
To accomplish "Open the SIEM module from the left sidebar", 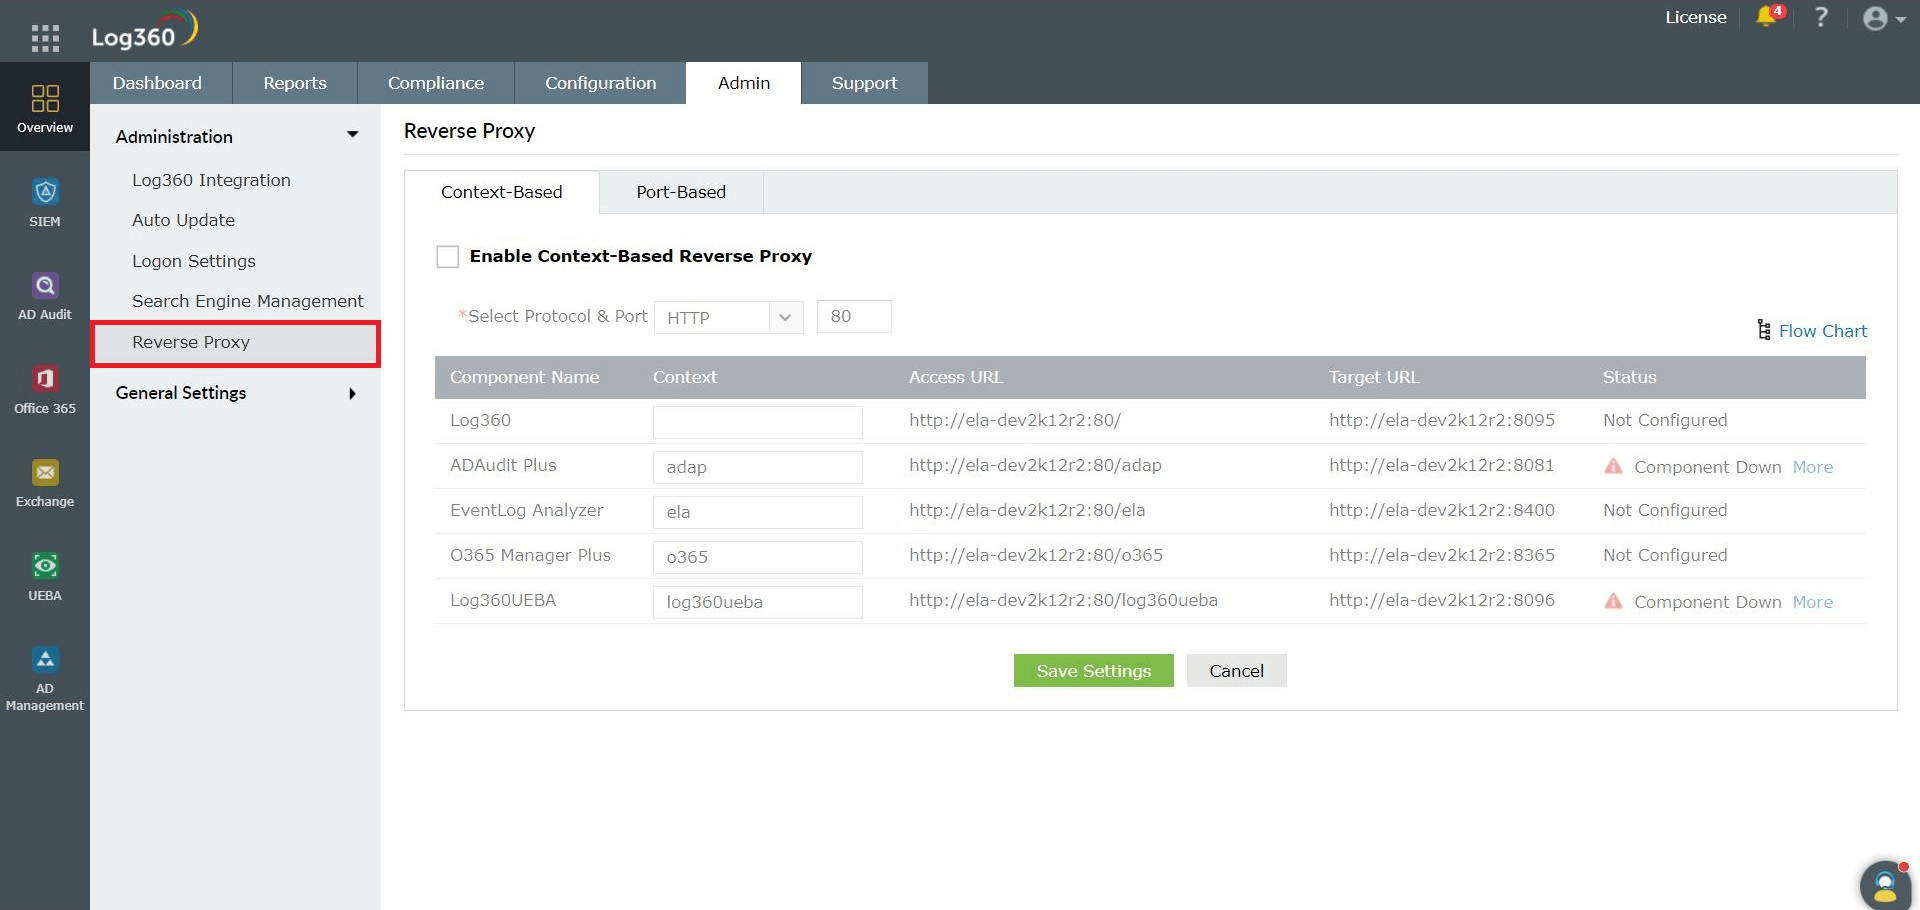I will click(x=45, y=200).
